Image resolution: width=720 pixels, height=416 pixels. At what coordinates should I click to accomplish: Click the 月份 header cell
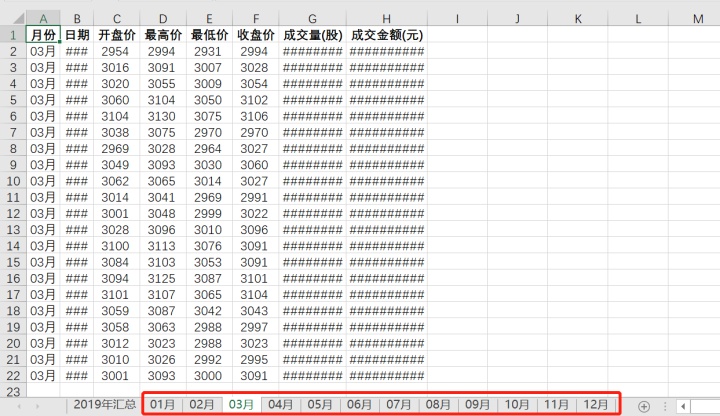[x=43, y=35]
